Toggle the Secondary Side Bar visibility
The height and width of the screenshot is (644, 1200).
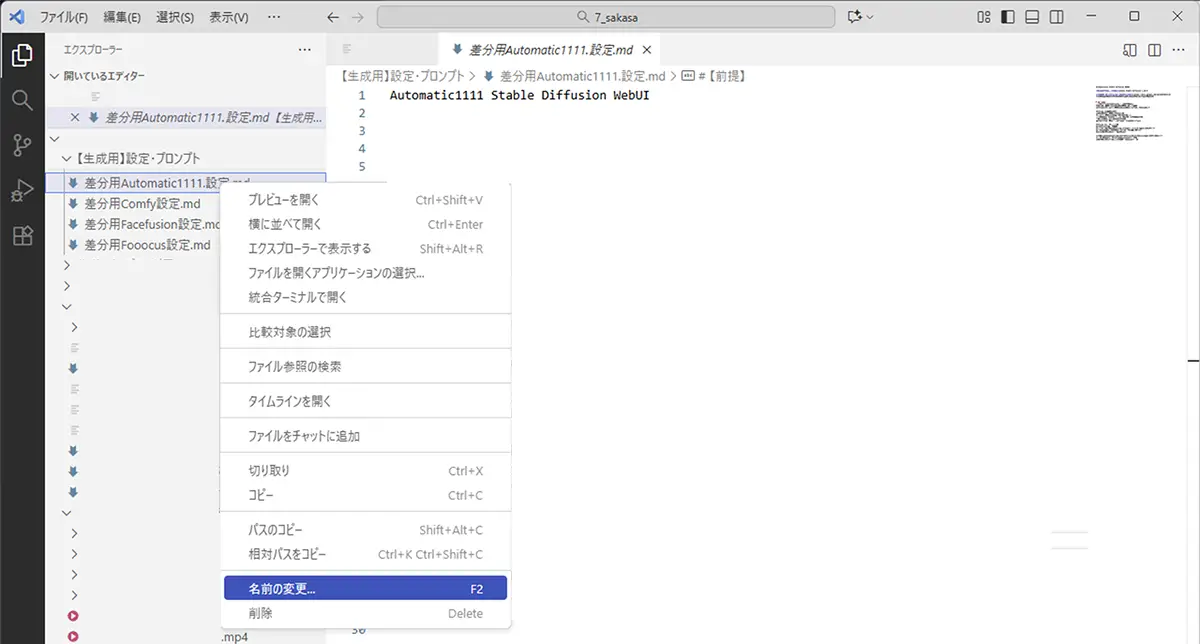1057,17
